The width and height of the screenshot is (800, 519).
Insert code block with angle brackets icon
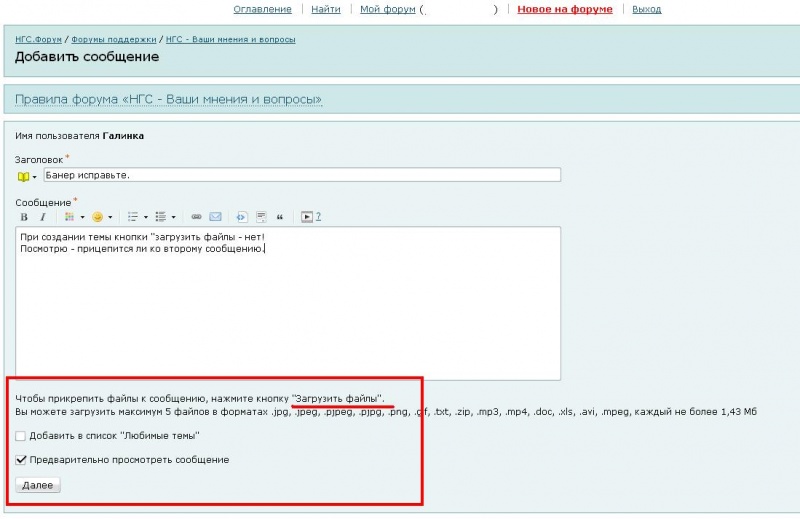(241, 217)
